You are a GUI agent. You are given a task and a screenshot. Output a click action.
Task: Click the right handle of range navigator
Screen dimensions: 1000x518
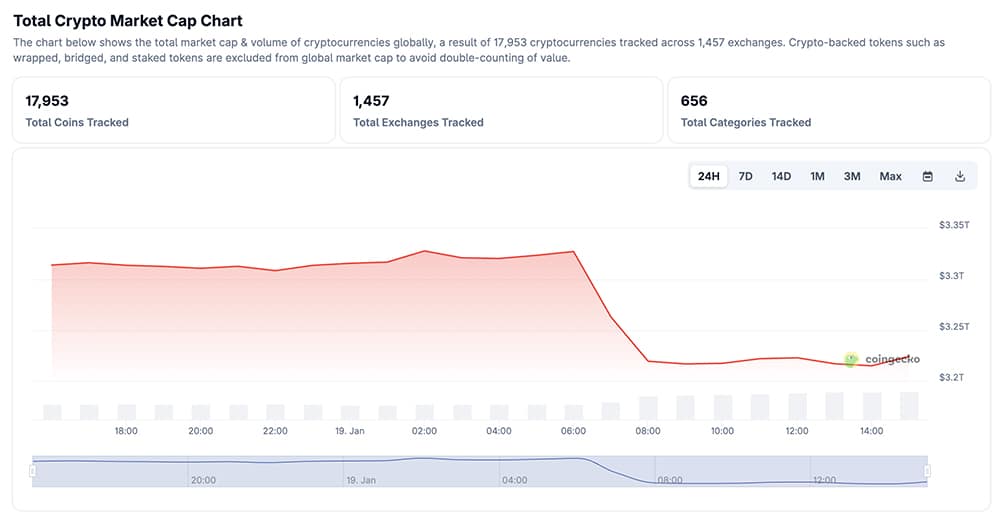pyautogui.click(x=927, y=470)
